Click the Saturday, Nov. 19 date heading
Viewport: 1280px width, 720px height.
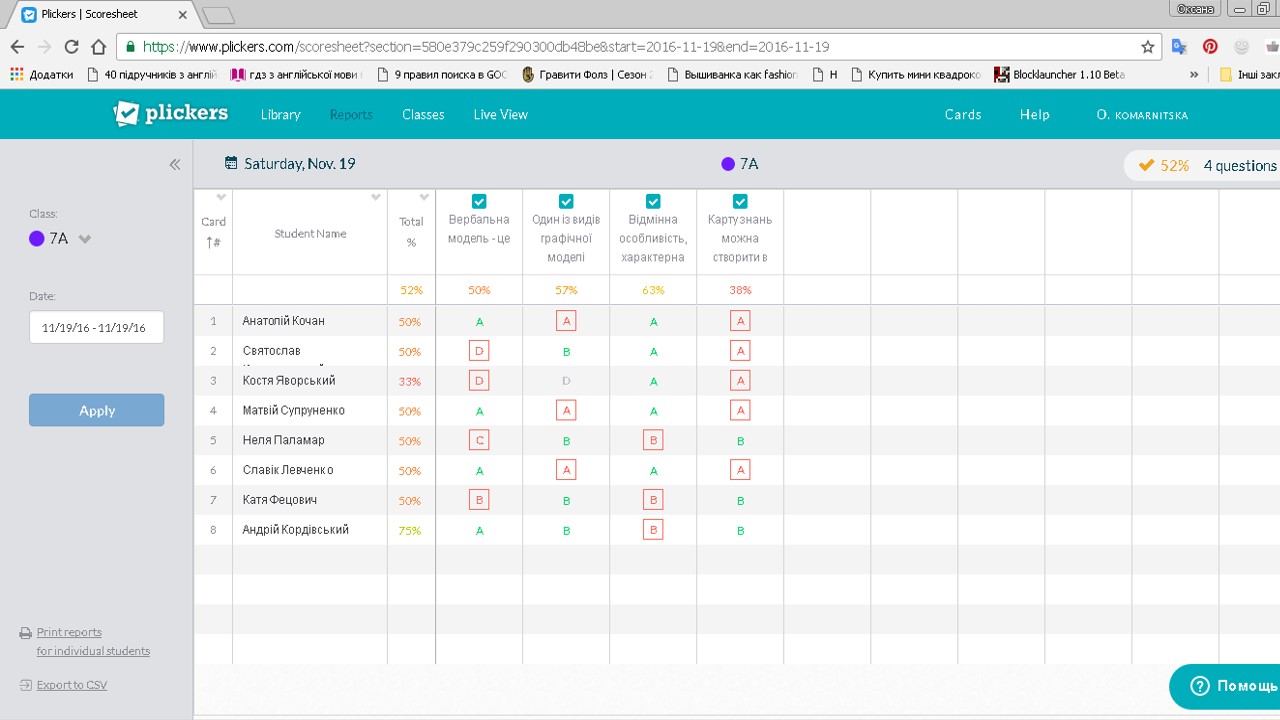tap(299, 164)
